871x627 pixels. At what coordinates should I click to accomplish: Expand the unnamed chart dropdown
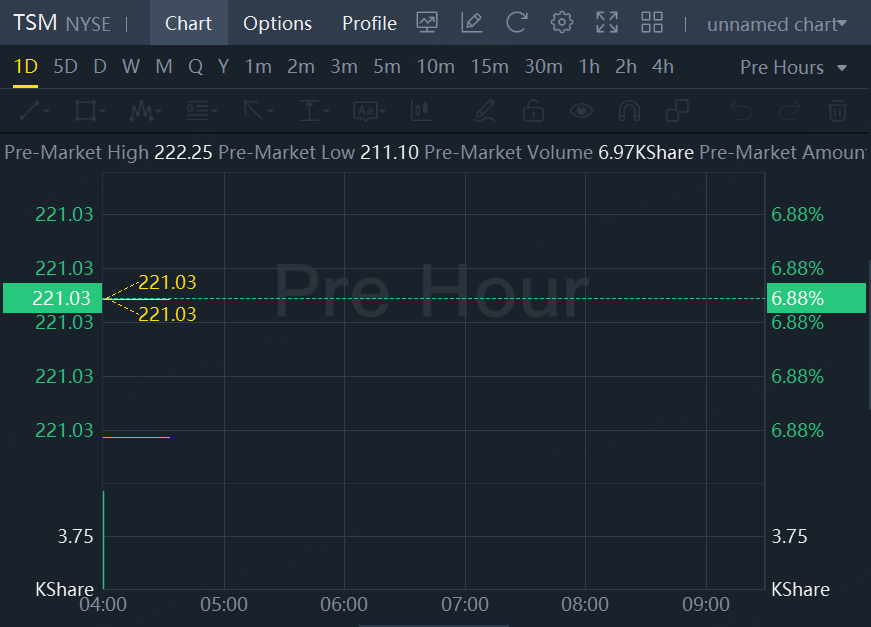pyautogui.click(x=776, y=23)
